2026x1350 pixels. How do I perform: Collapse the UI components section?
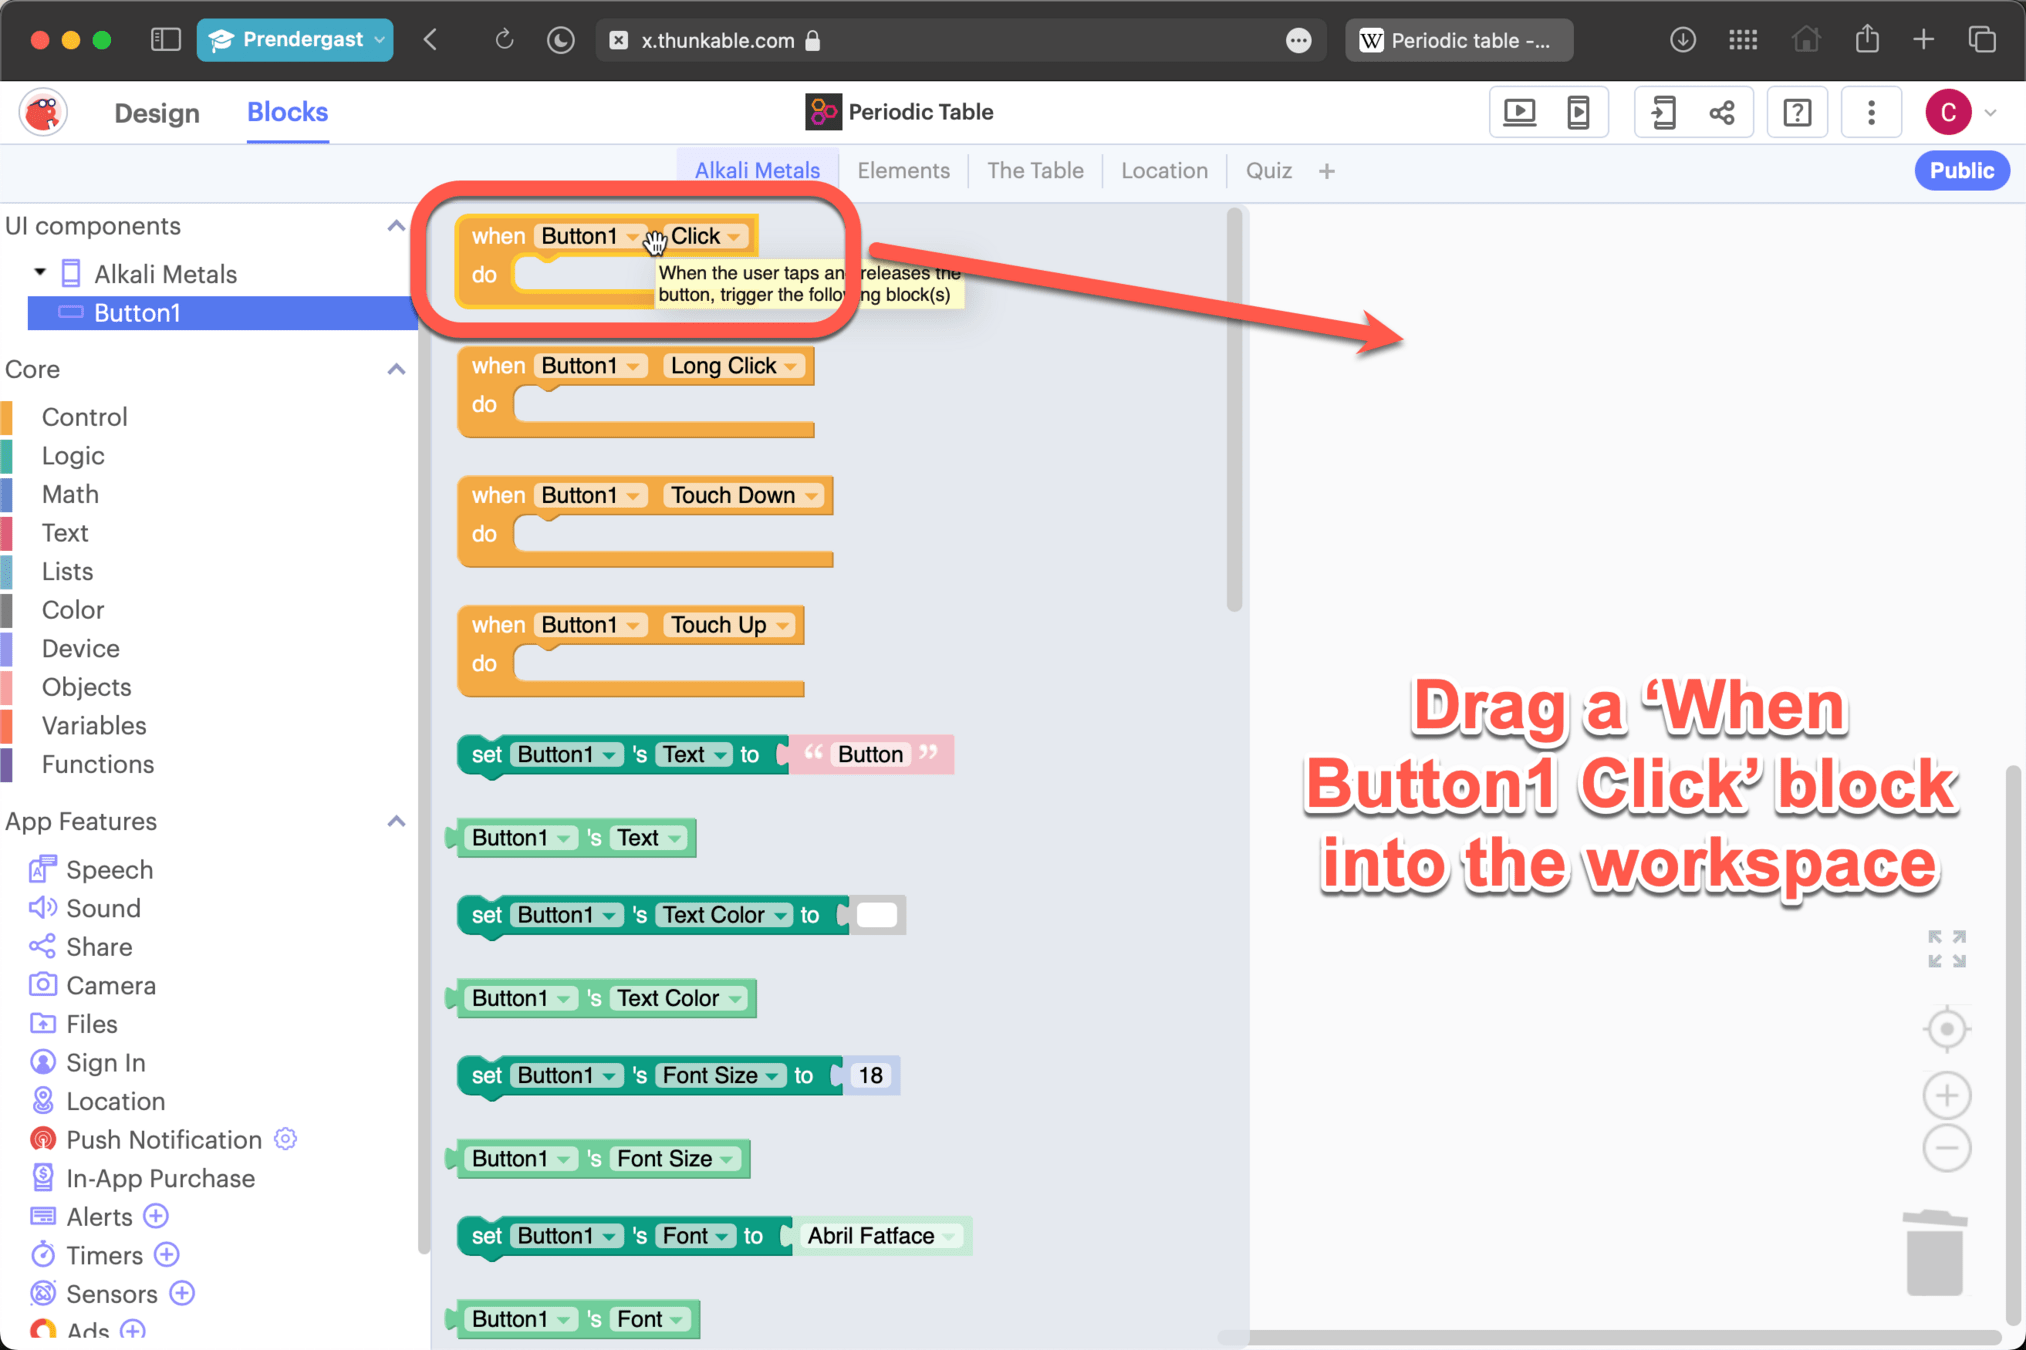coord(396,226)
